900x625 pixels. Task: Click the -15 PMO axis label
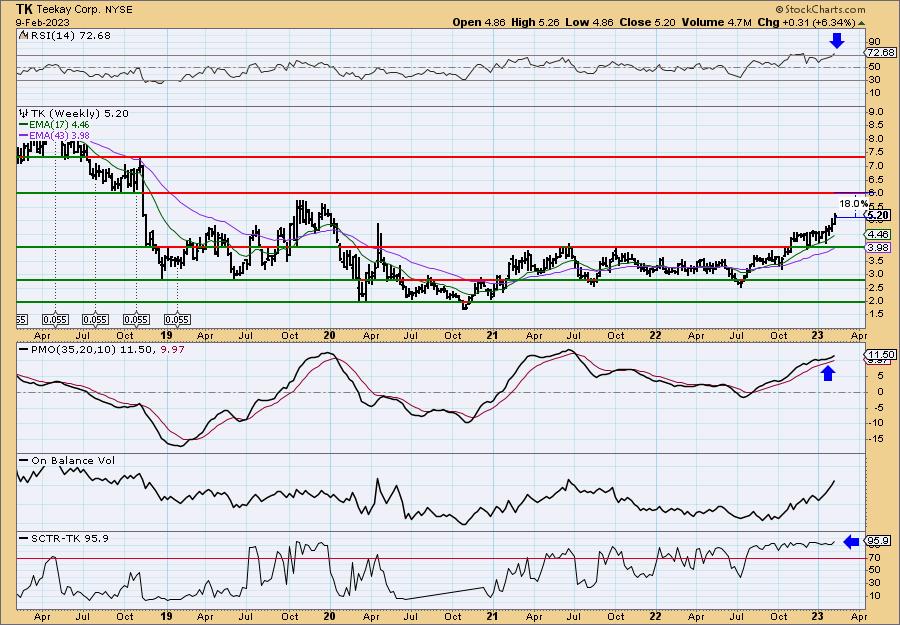(x=875, y=438)
